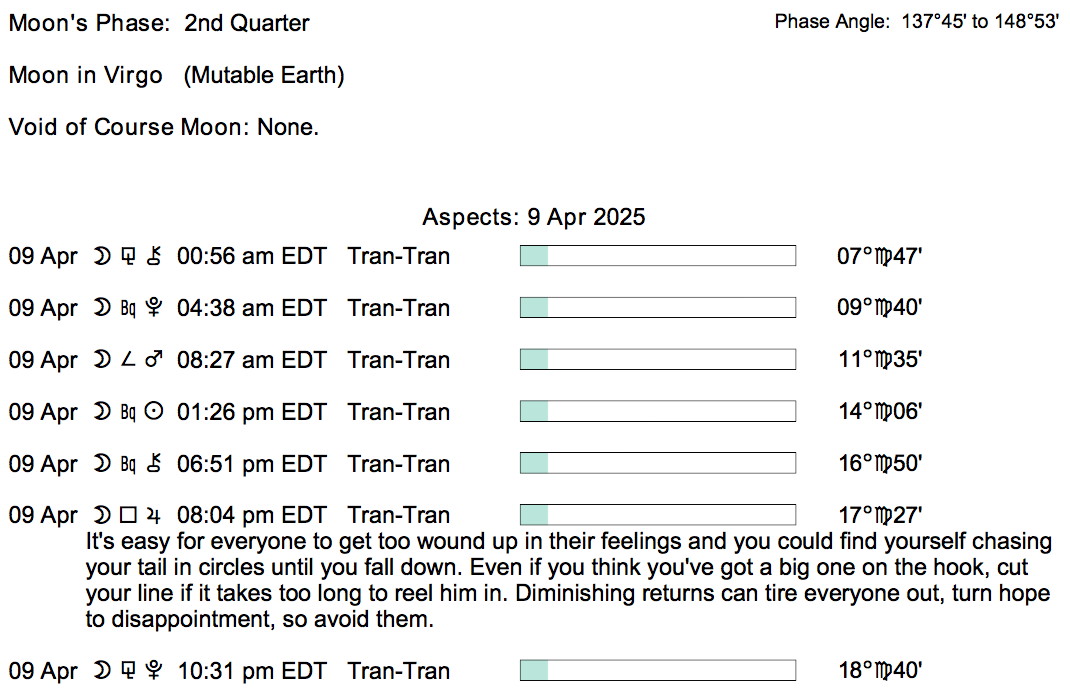Click the square aspect symbol at 08:04 pm
The height and width of the screenshot is (698, 1070).
click(127, 516)
